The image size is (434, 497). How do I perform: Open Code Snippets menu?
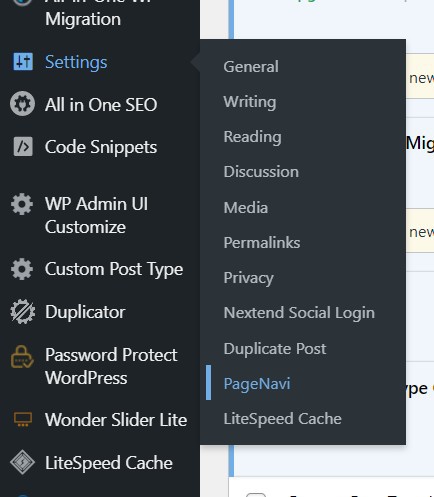[x=101, y=147]
